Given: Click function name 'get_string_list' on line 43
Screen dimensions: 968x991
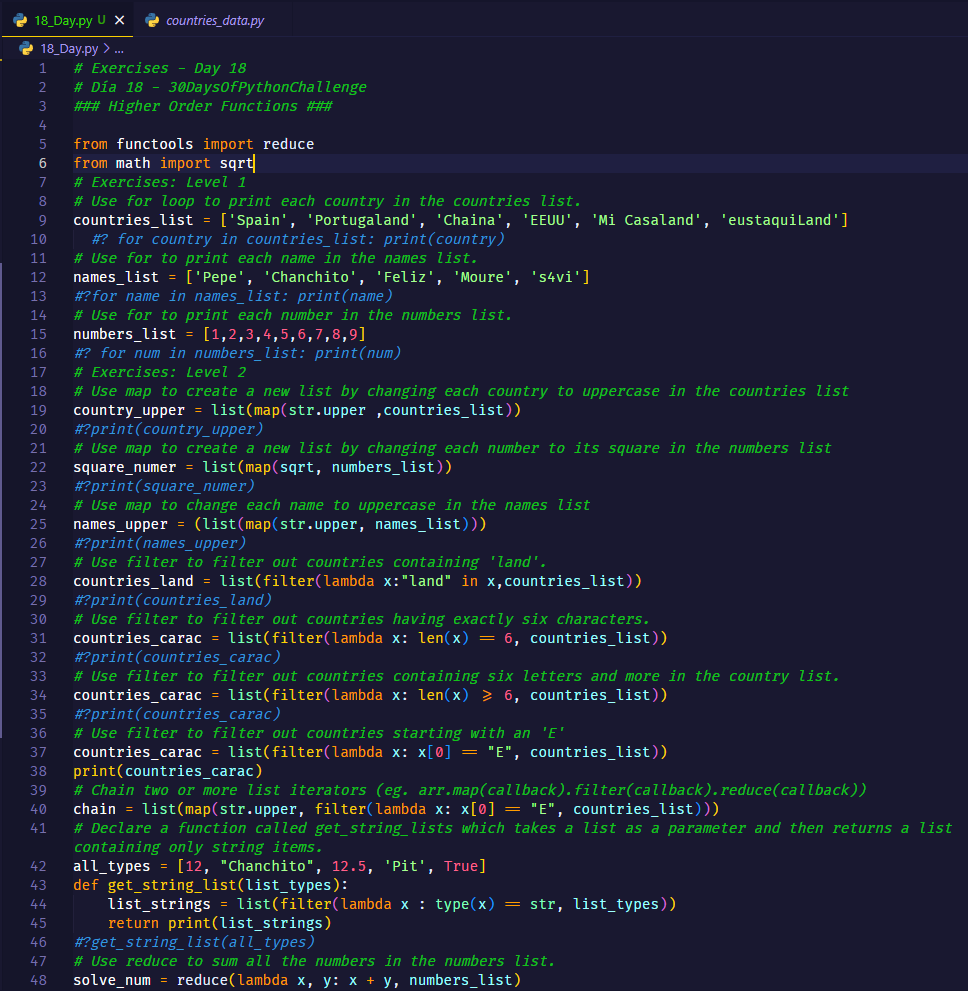Looking at the screenshot, I should (172, 885).
